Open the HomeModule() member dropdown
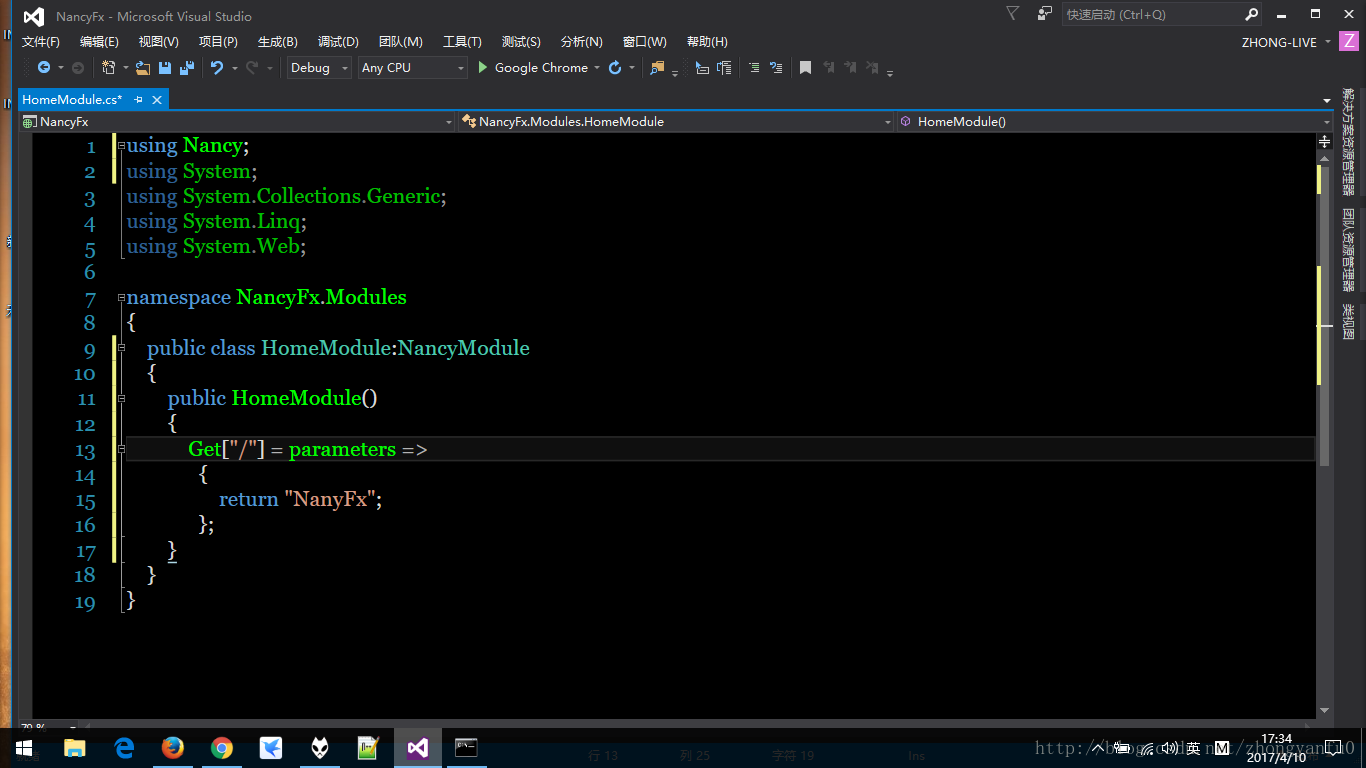Viewport: 1366px width, 768px height. pos(1114,122)
